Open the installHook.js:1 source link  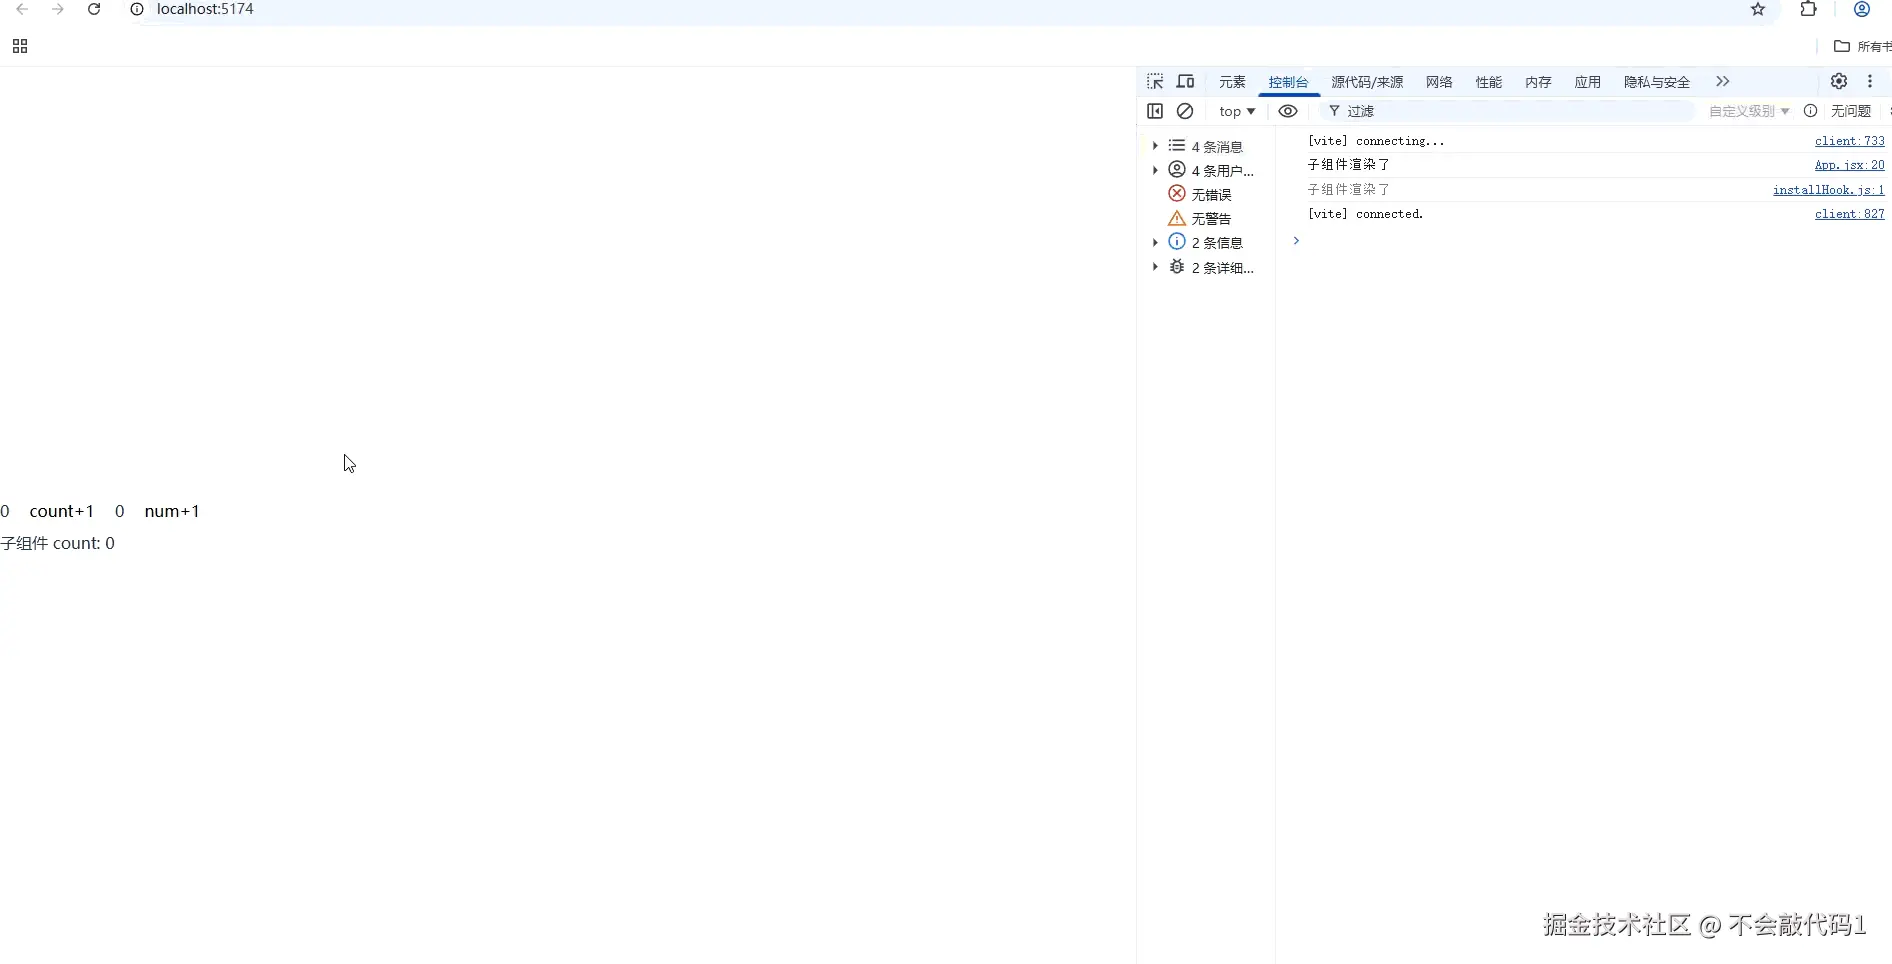click(x=1828, y=190)
